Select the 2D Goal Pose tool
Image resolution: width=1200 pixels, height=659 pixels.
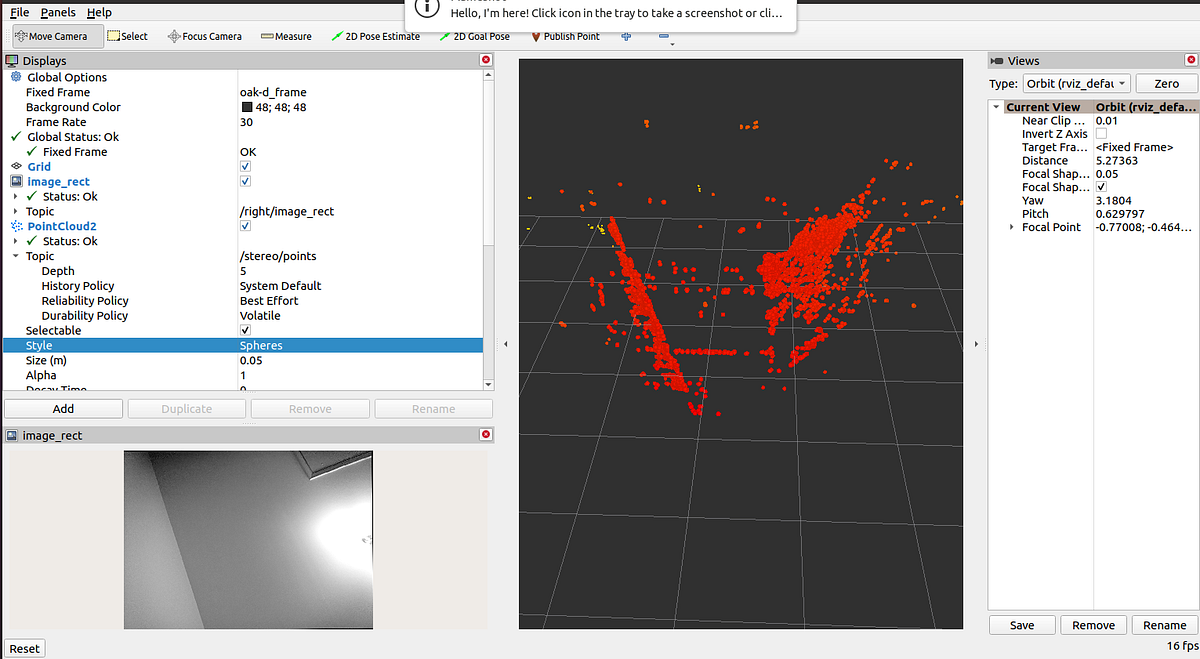click(475, 36)
